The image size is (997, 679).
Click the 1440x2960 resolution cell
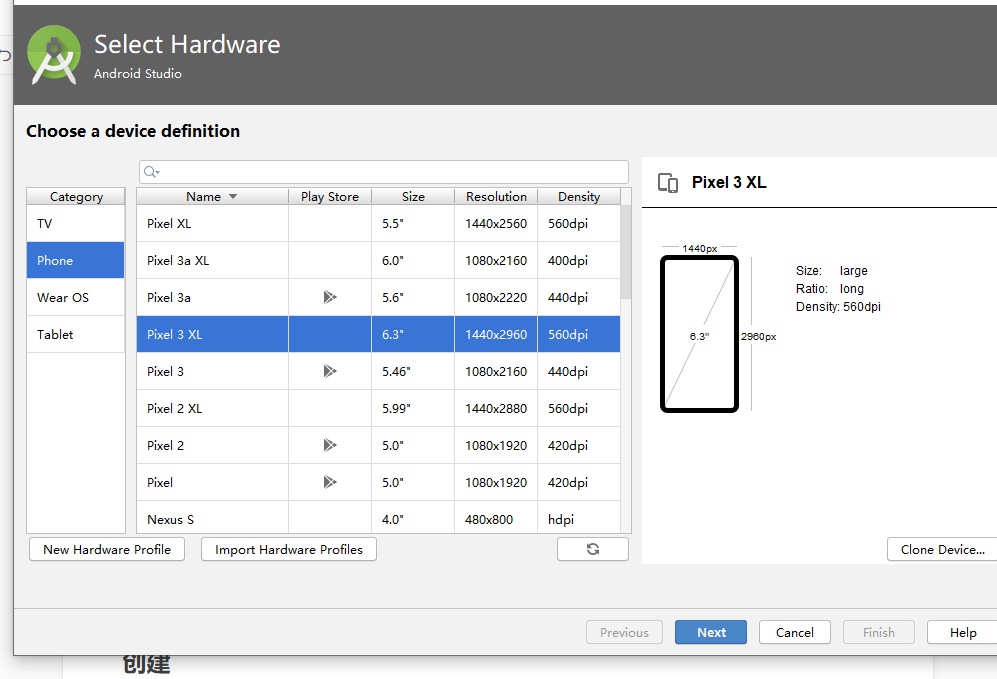[496, 334]
